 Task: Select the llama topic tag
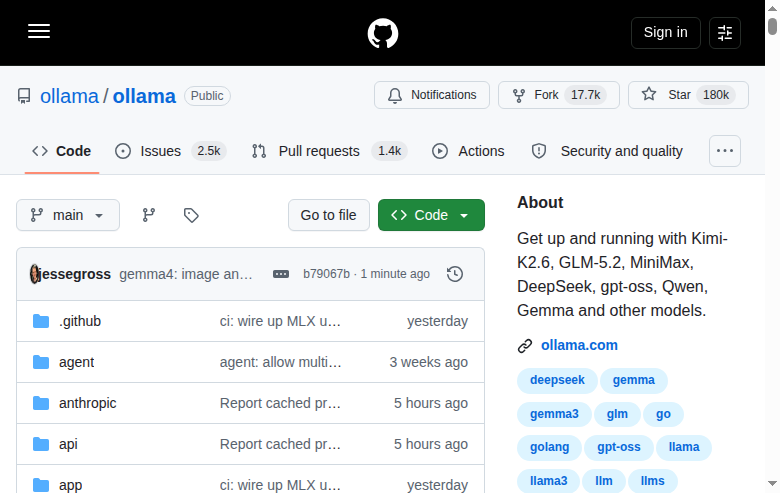click(x=683, y=447)
